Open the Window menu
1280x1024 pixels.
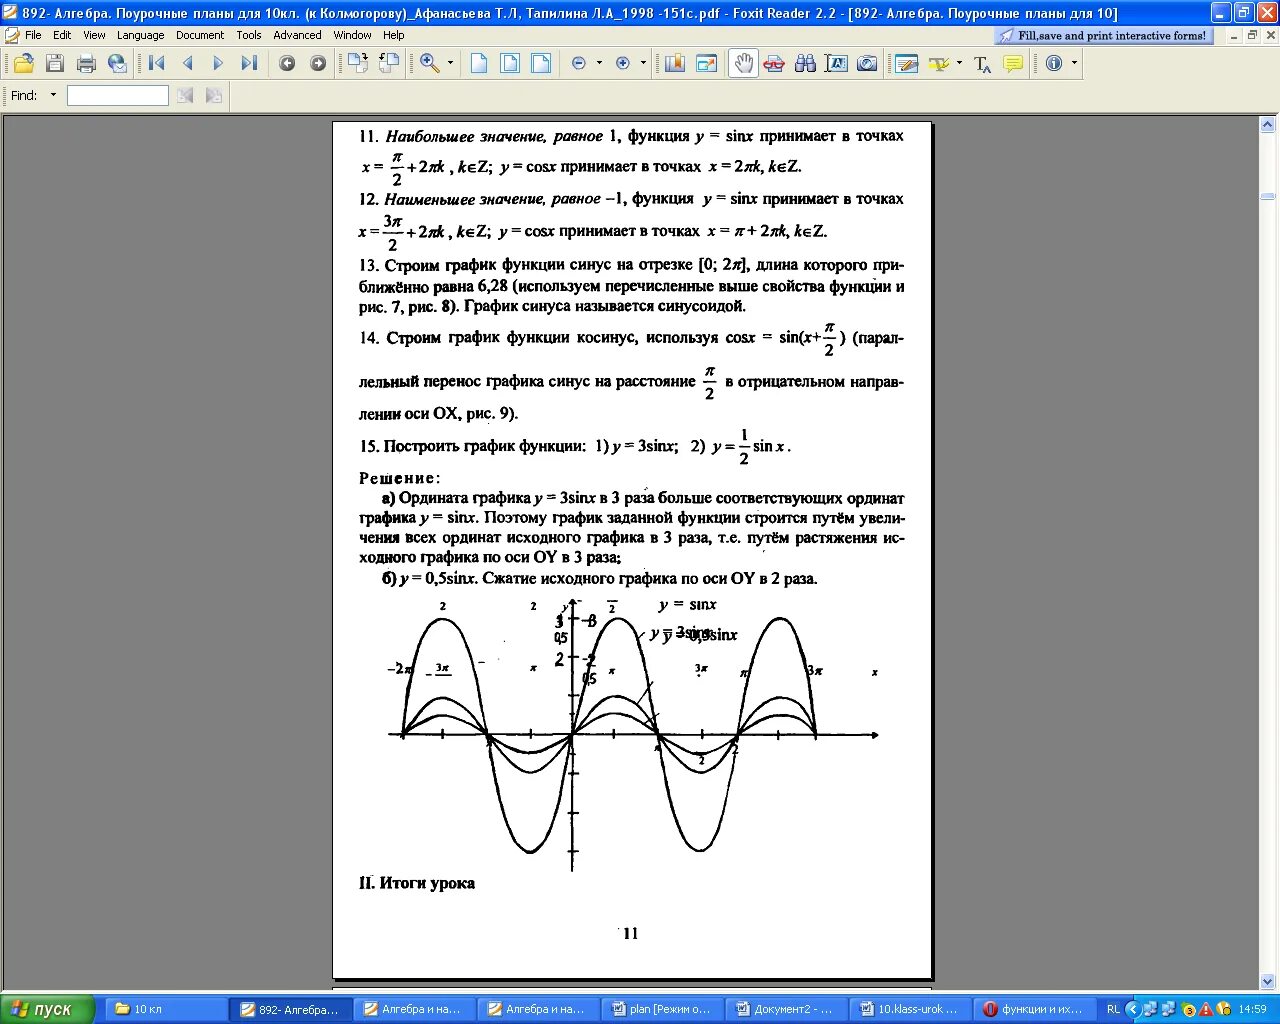click(x=352, y=35)
